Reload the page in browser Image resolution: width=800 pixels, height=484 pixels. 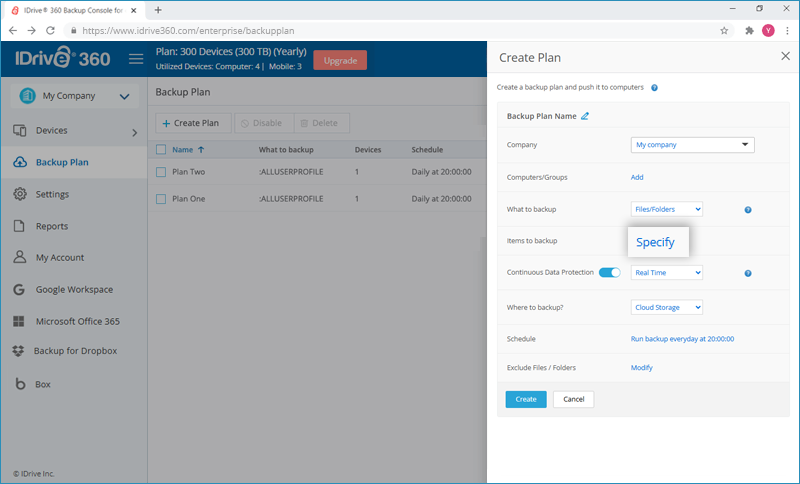coord(54,31)
